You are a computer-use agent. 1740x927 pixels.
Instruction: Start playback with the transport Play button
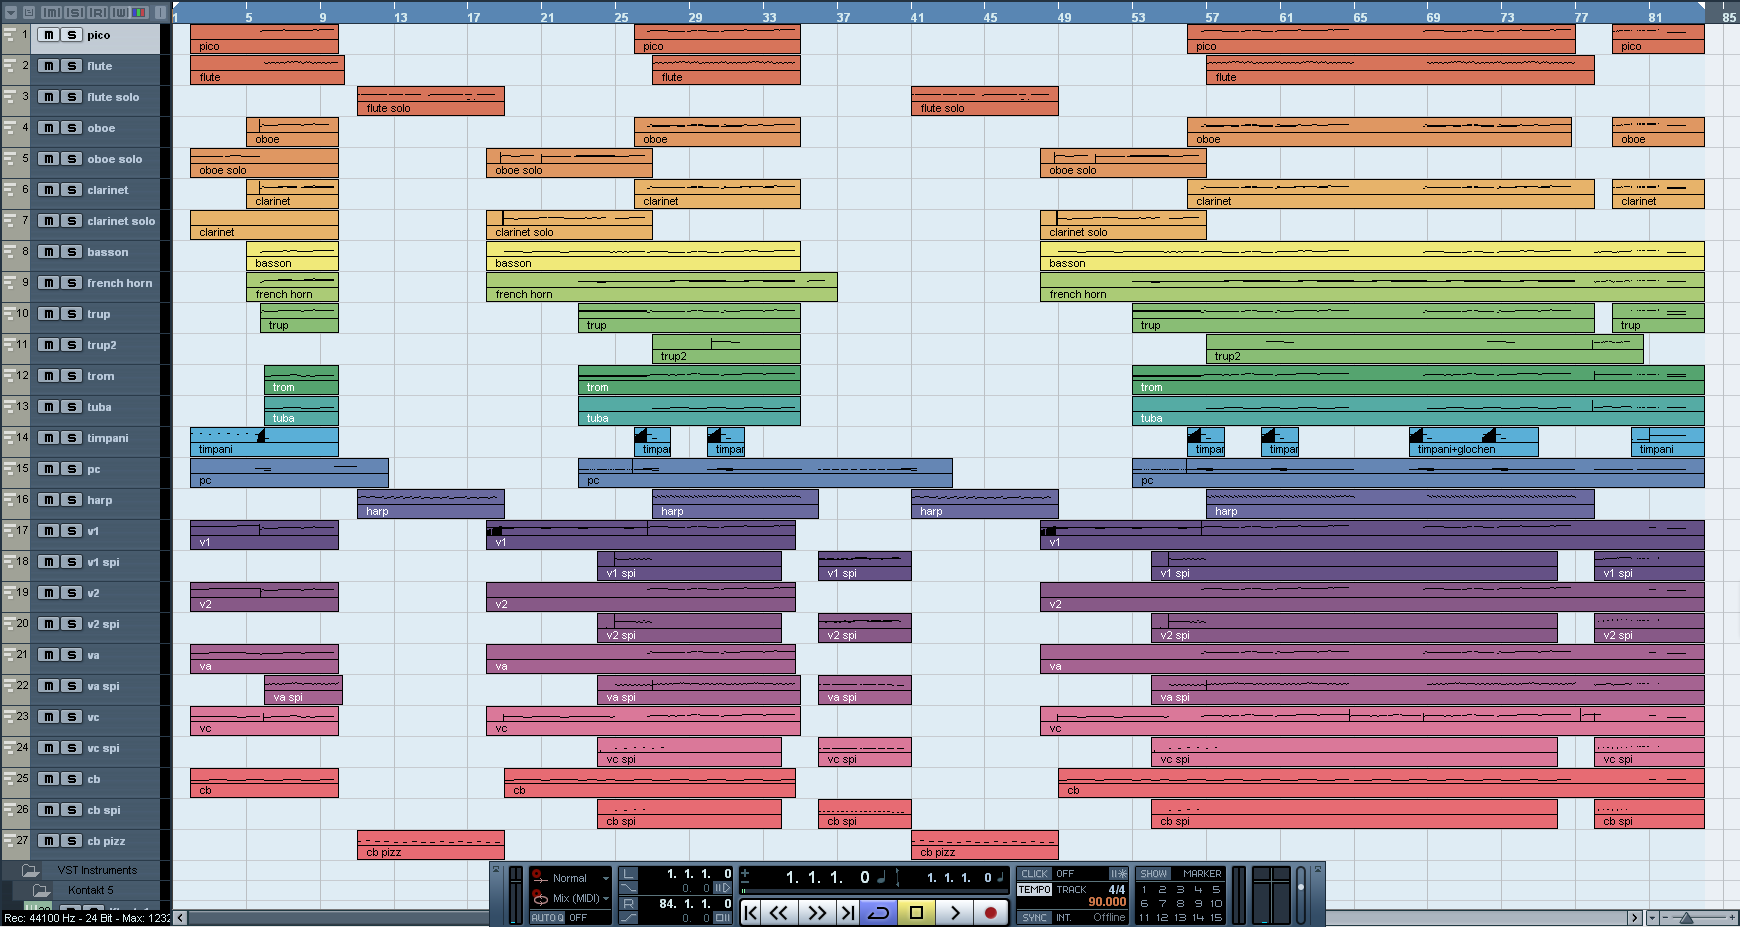954,912
